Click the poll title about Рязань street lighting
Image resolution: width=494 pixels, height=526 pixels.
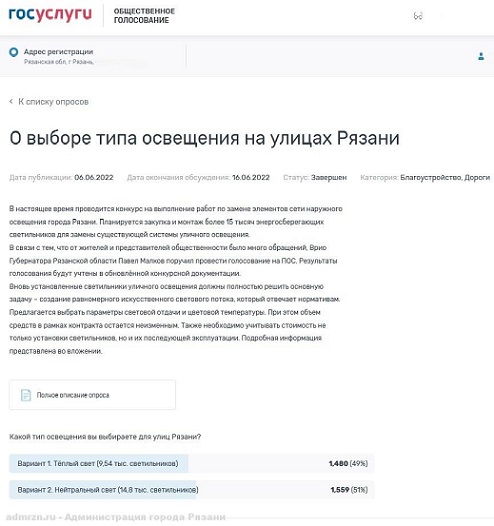[x=205, y=138]
